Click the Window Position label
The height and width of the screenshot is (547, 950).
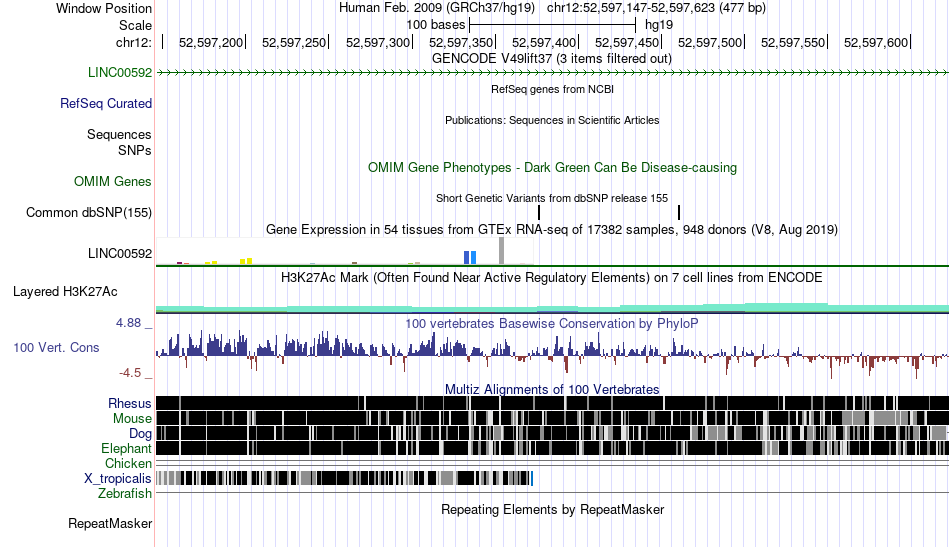click(104, 8)
